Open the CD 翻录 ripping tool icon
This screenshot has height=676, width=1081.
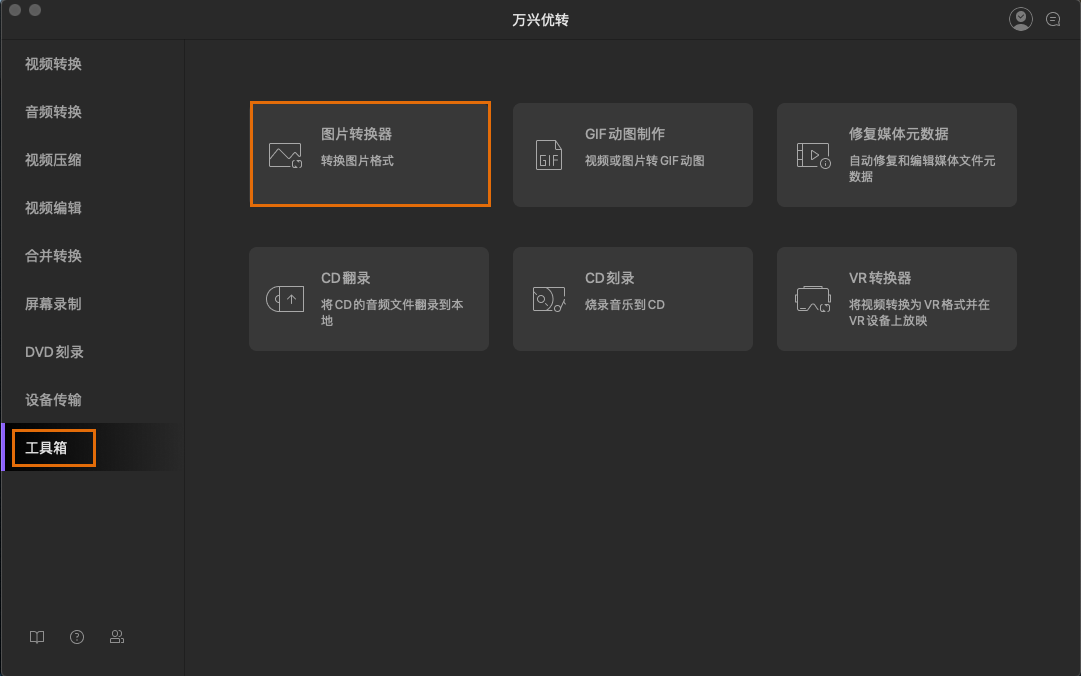[x=283, y=298]
